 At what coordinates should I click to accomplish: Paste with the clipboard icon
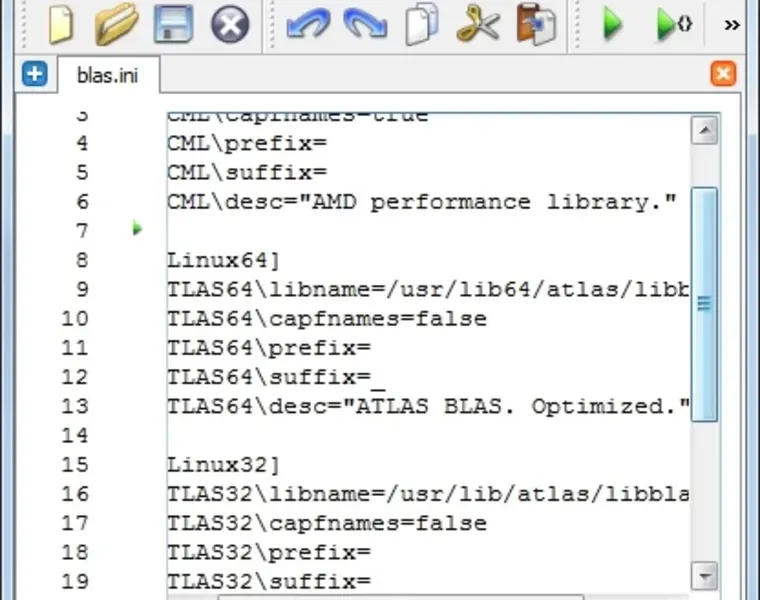536,24
